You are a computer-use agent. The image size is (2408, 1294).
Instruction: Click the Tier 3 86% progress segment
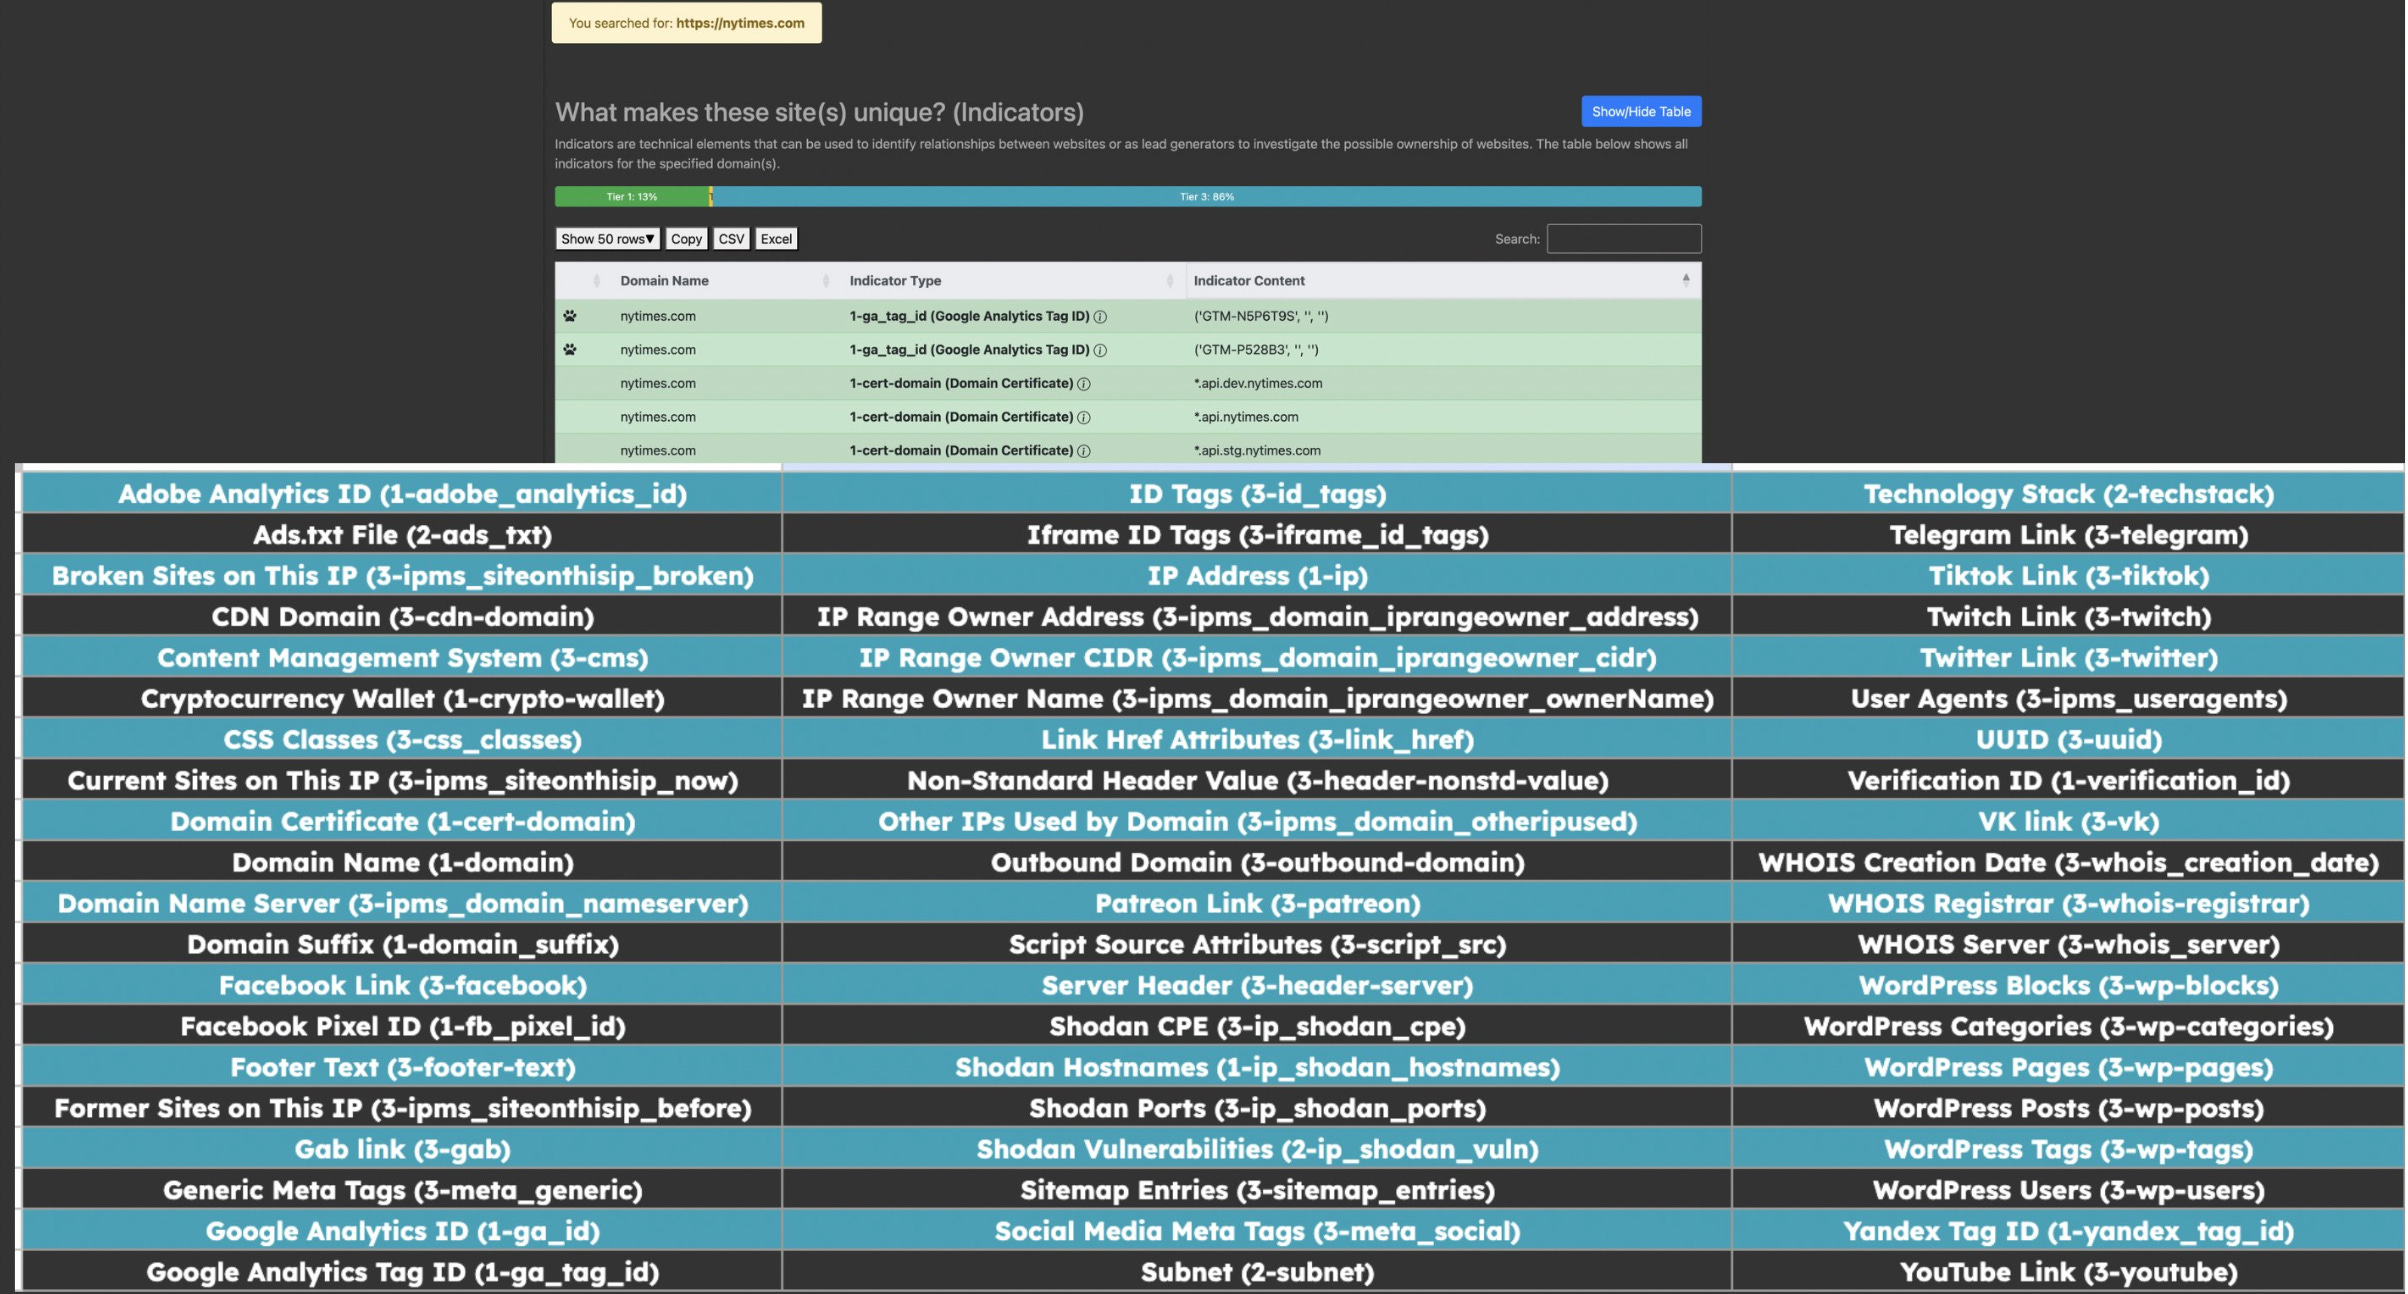[1206, 197]
